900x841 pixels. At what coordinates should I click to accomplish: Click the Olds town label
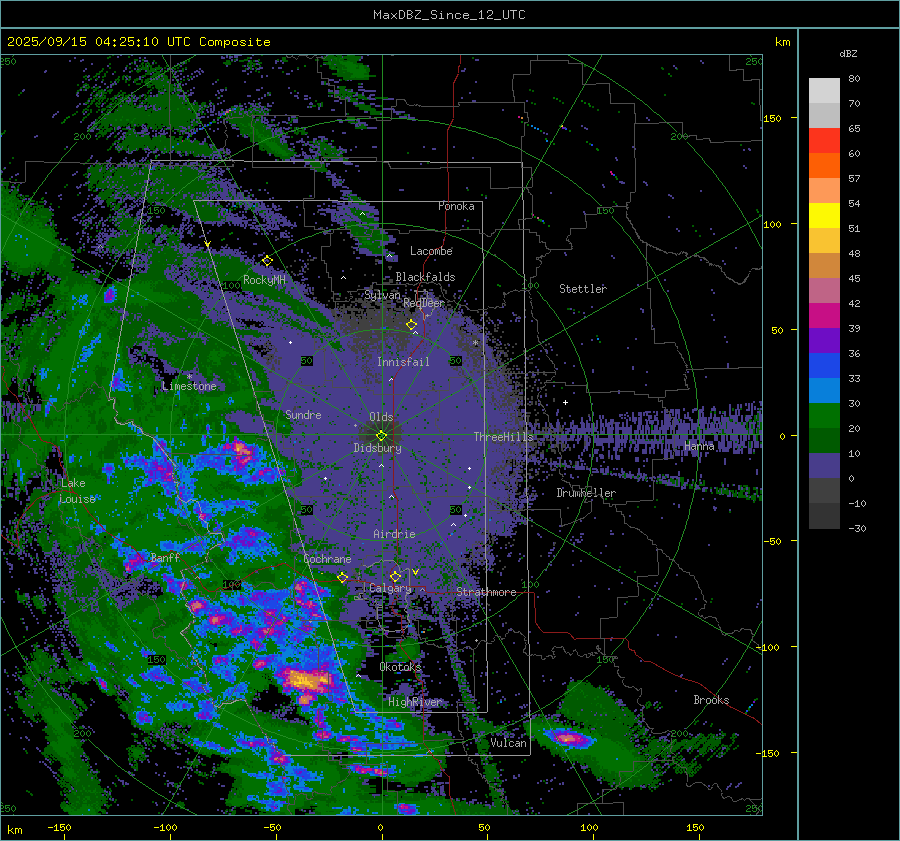click(x=381, y=417)
